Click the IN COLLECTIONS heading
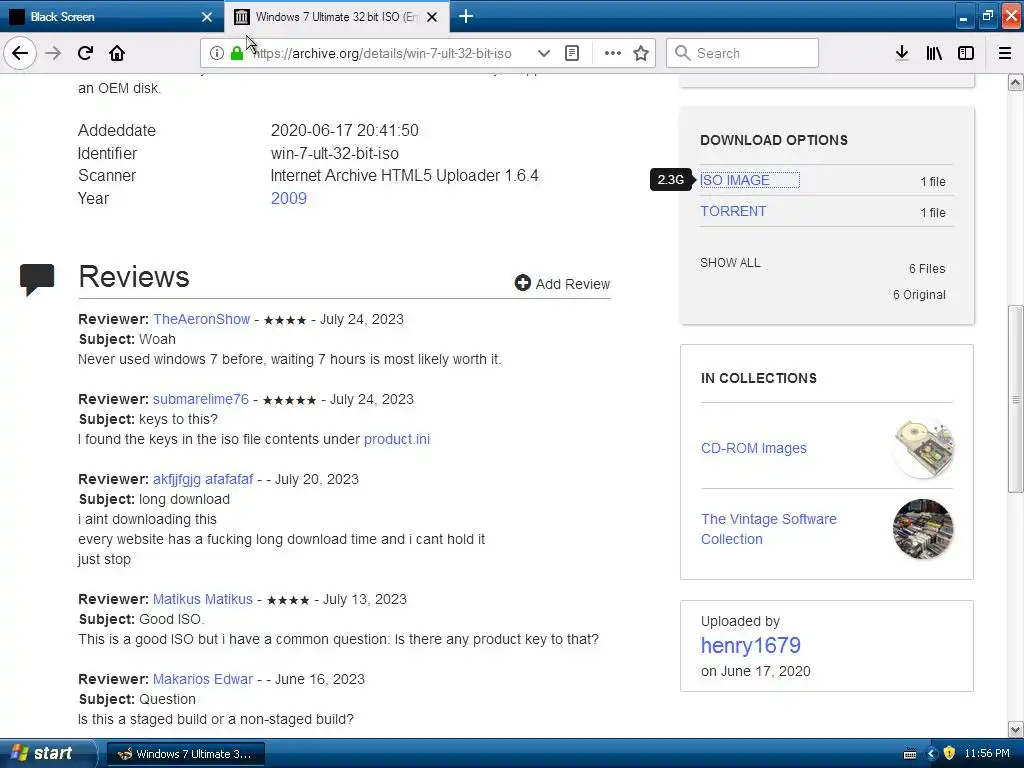1024x768 pixels. click(x=758, y=378)
